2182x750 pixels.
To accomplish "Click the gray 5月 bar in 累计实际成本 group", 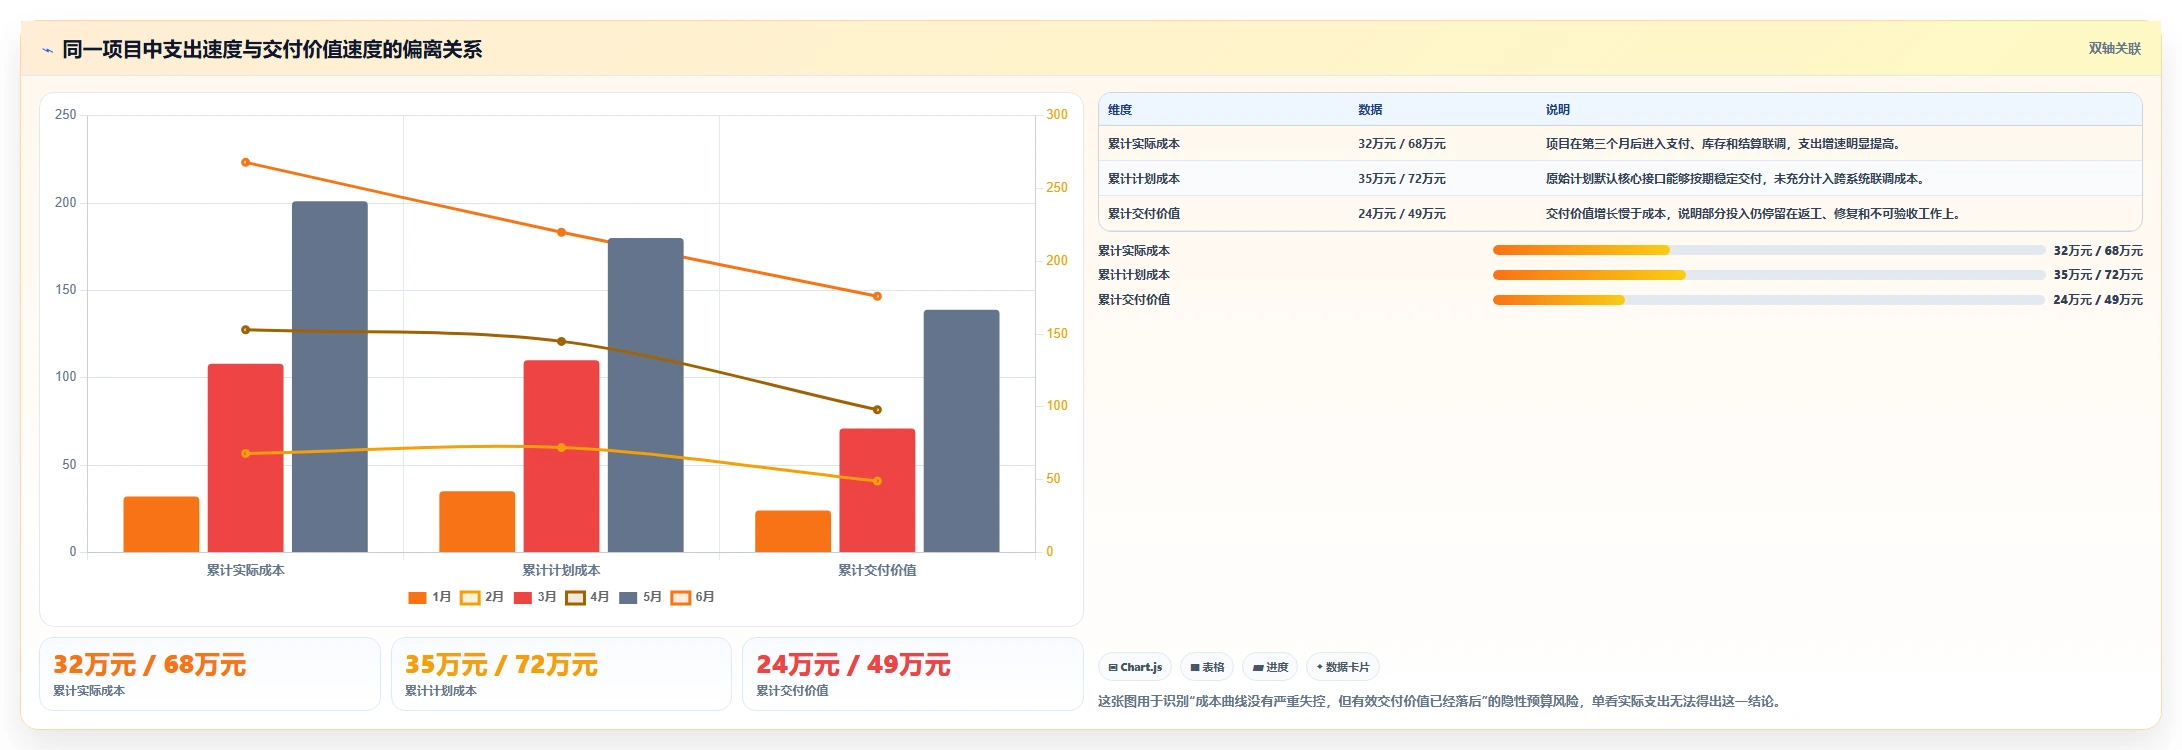I will [330, 377].
